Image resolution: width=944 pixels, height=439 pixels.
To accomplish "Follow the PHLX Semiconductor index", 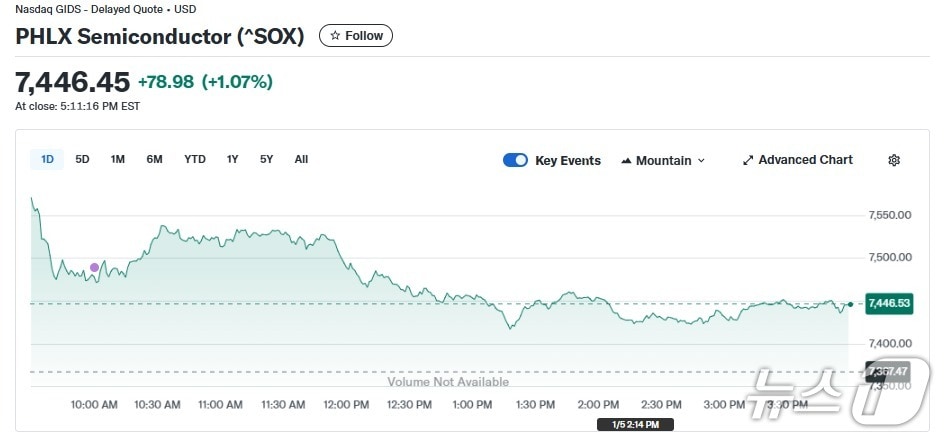I will (x=356, y=36).
